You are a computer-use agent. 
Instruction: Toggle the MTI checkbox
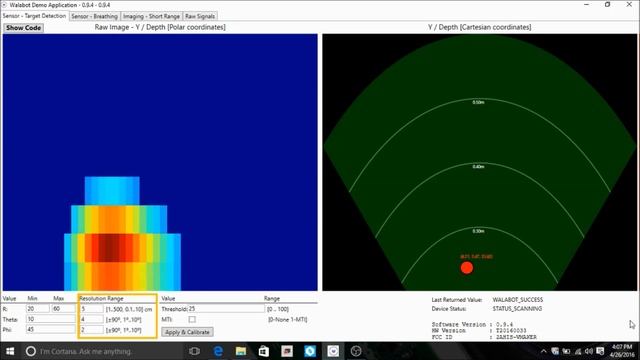[192, 319]
